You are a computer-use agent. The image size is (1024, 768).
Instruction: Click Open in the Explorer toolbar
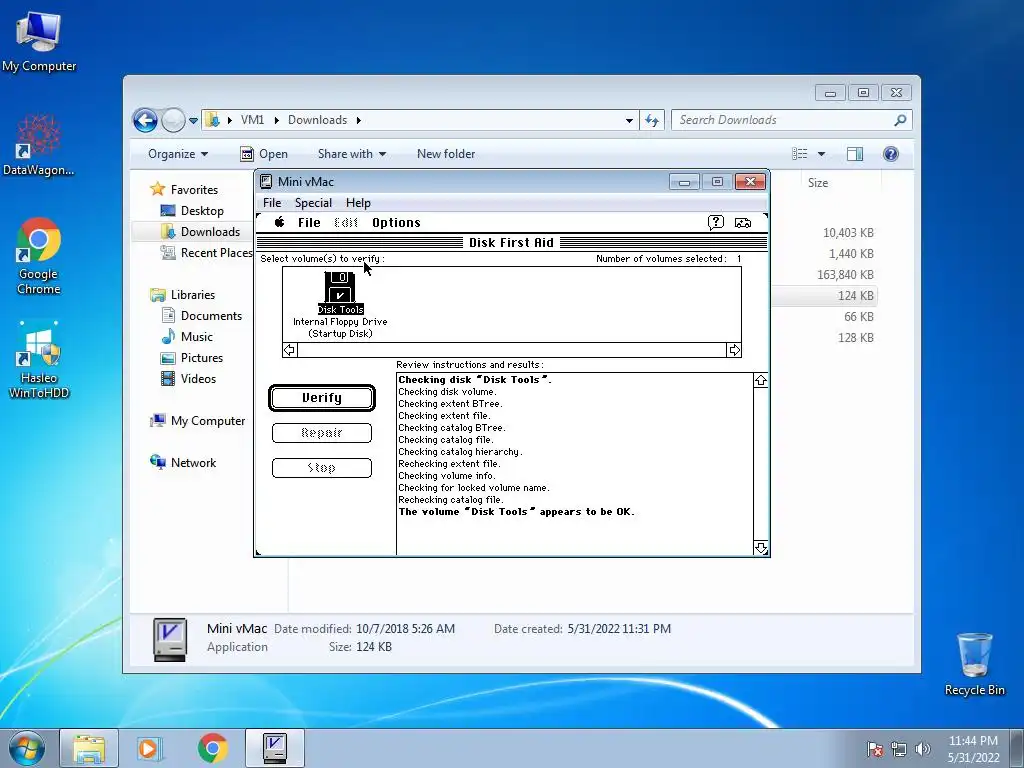pyautogui.click(x=264, y=154)
